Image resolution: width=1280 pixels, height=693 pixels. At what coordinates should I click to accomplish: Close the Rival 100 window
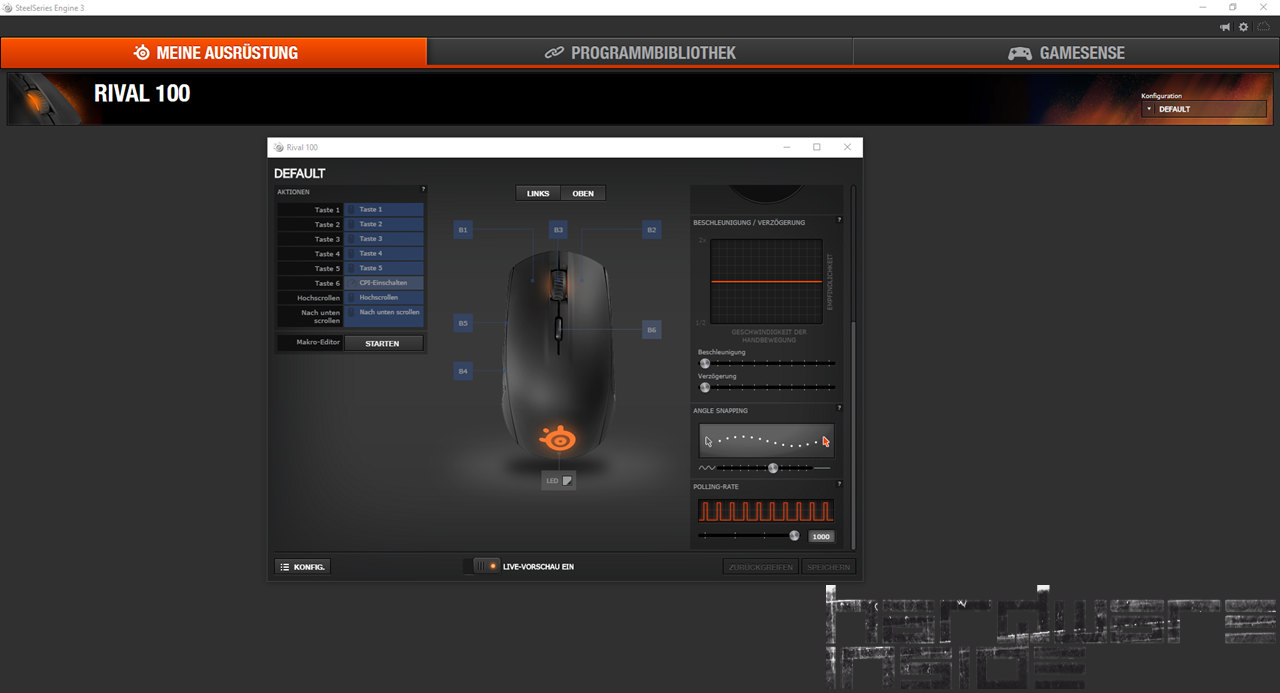(x=847, y=147)
